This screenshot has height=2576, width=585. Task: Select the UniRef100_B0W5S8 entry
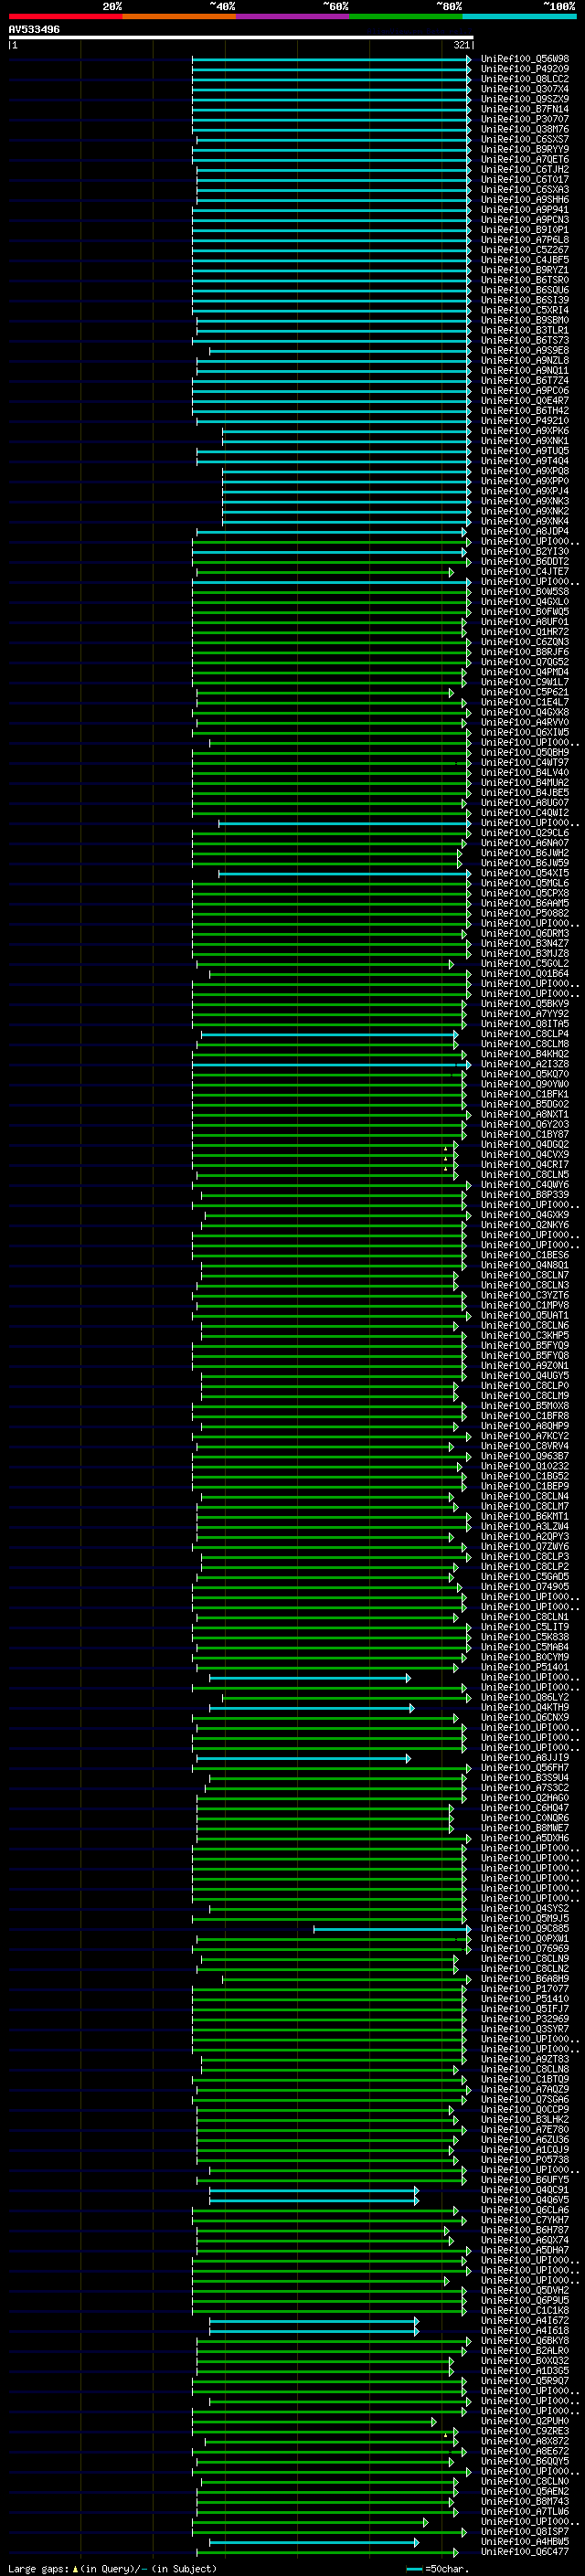tap(525, 592)
